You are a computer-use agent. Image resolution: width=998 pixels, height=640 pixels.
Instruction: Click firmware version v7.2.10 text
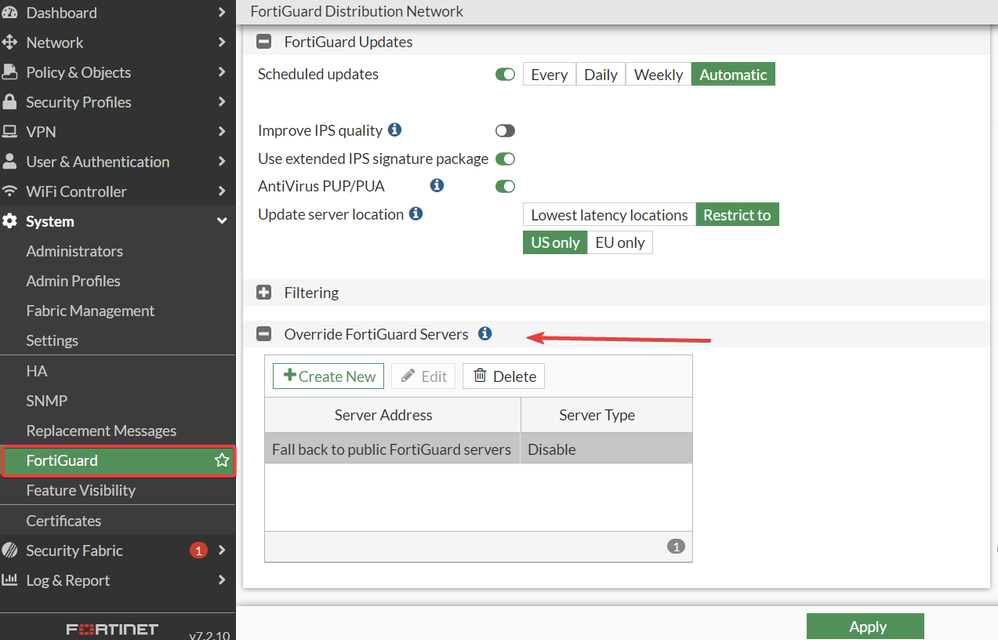point(209,634)
